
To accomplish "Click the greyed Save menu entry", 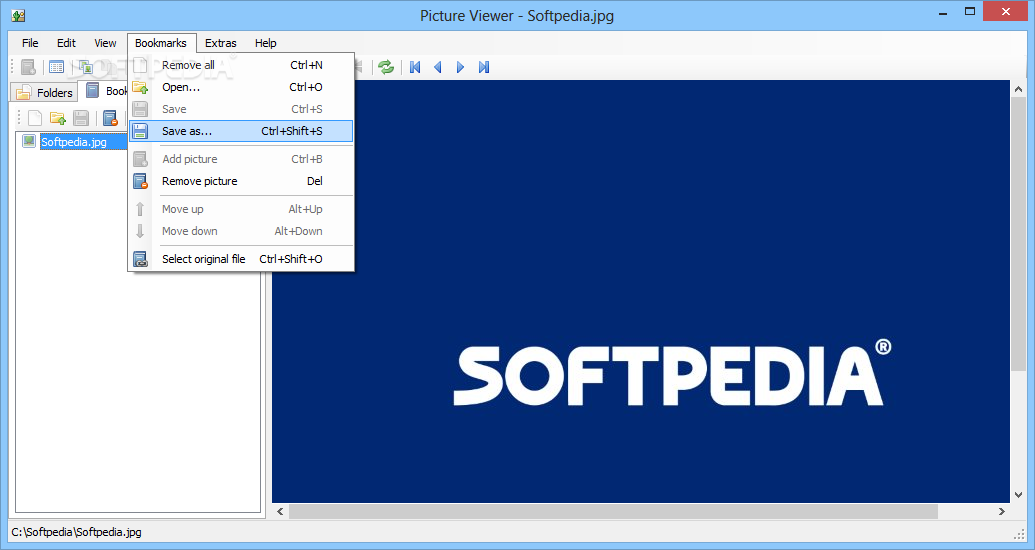I will (241, 109).
